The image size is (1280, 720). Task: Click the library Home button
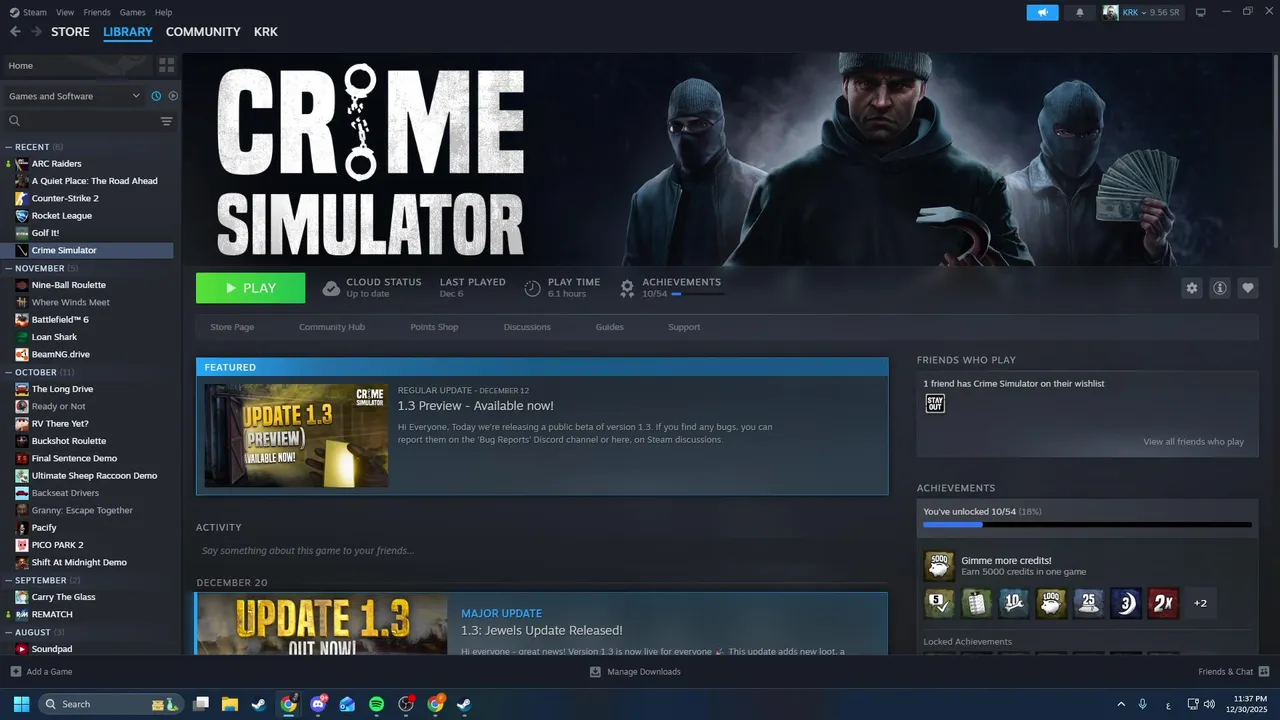tap(78, 65)
